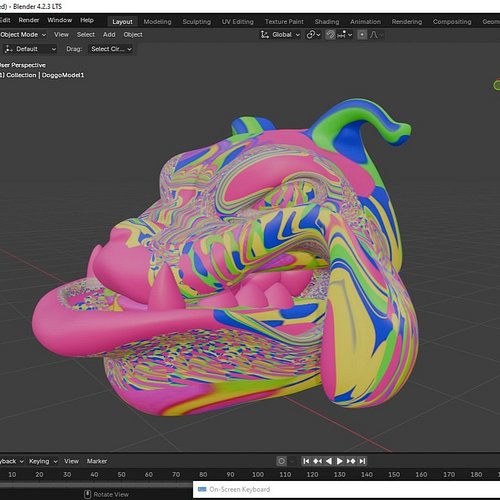Click the Rotate View mouse hint icon
Screen dimensions: 500x500
pyautogui.click(x=87, y=494)
